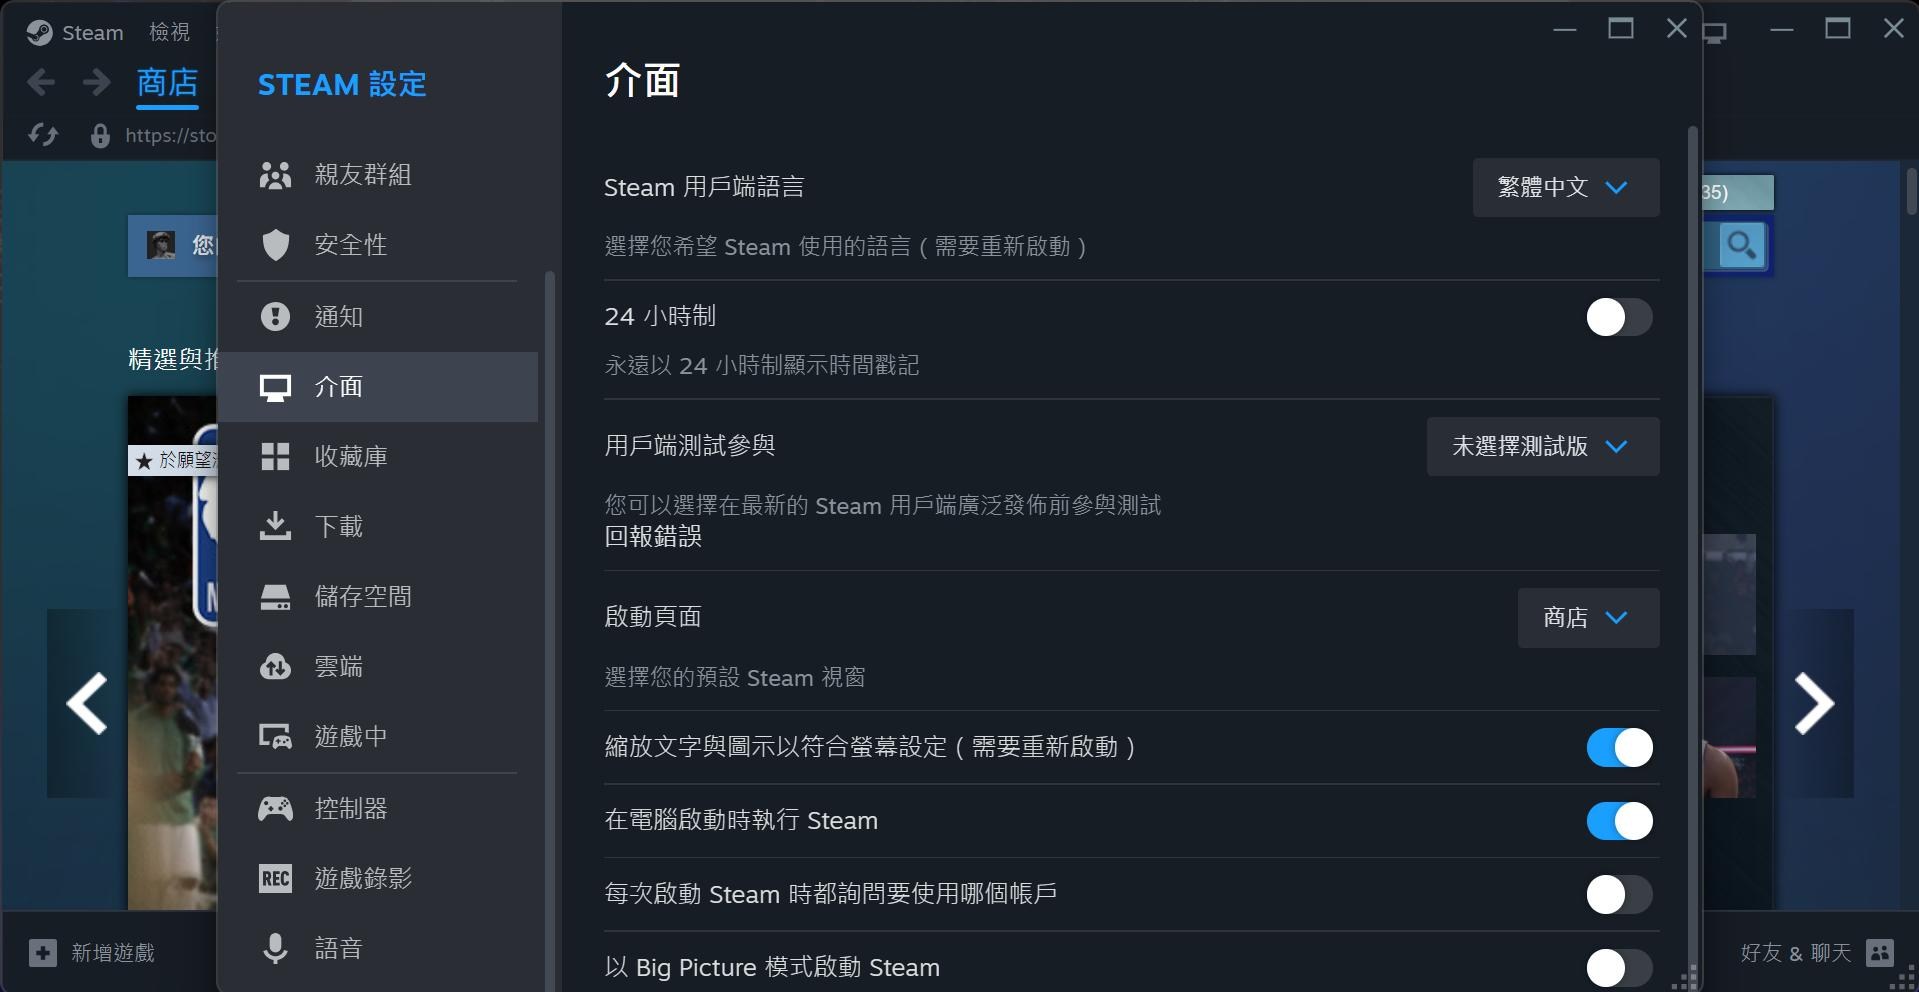This screenshot has height=992, width=1919.
Task: Disable 在電腦啟動時執行 Steam toggle
Action: (x=1619, y=821)
